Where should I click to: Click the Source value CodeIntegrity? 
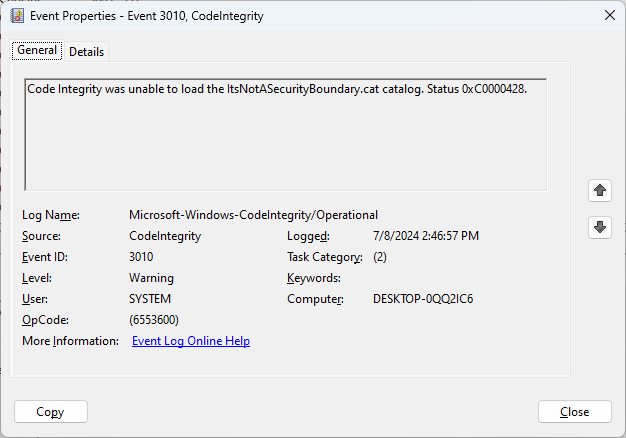[165, 236]
